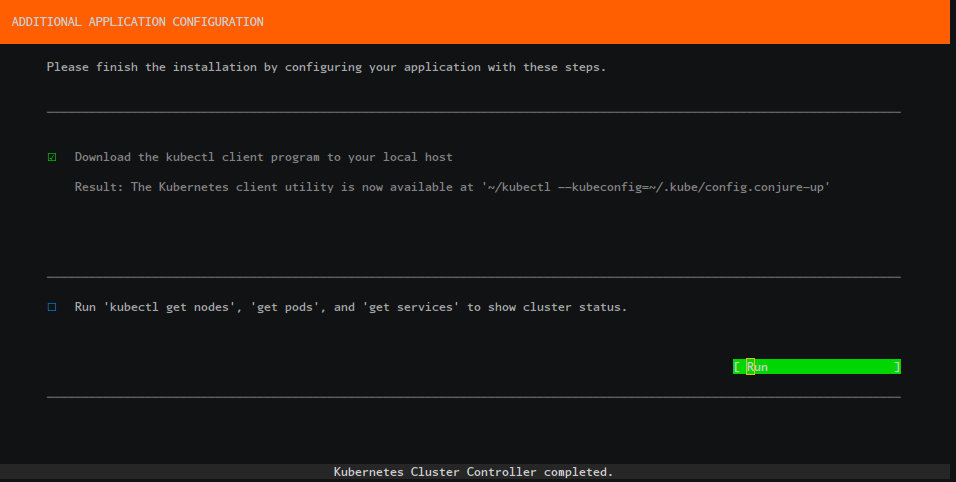This screenshot has height=482, width=956.
Task: Click the highlighted cursor on the Run label
Action: point(750,367)
